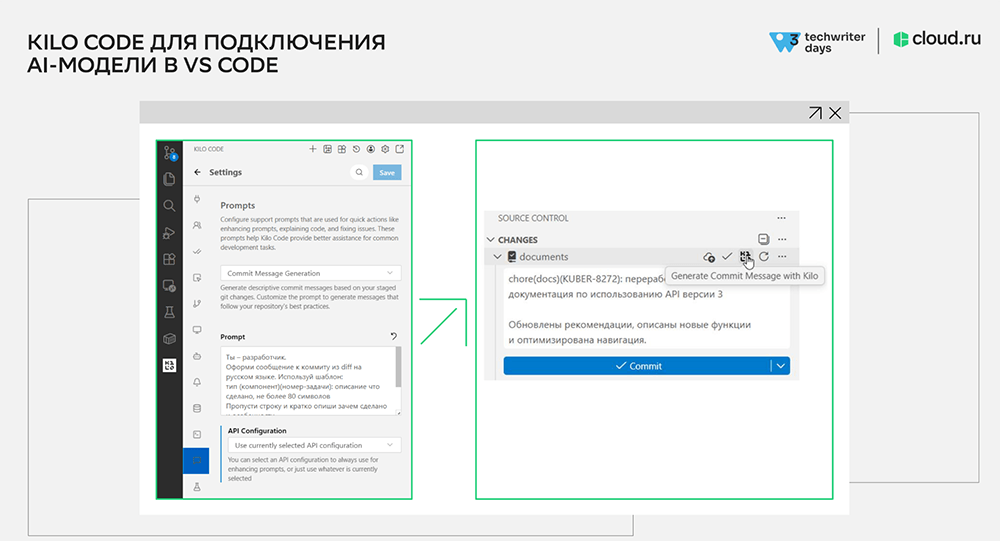Screen dimensions: 1000x541
Task: Generate commit message with Kilo icon
Action: [x=745, y=256]
